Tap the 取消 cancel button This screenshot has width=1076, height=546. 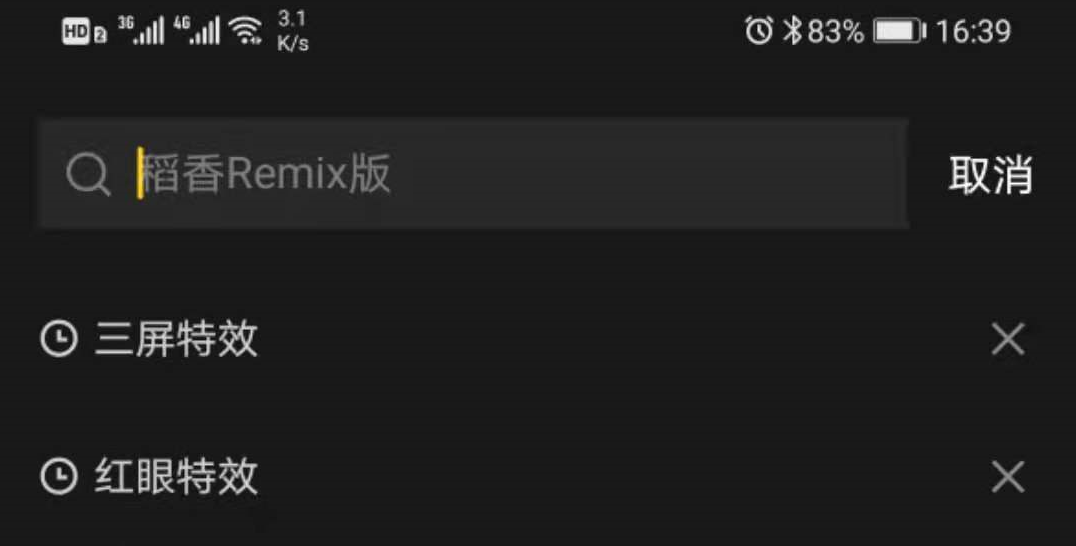coord(990,174)
